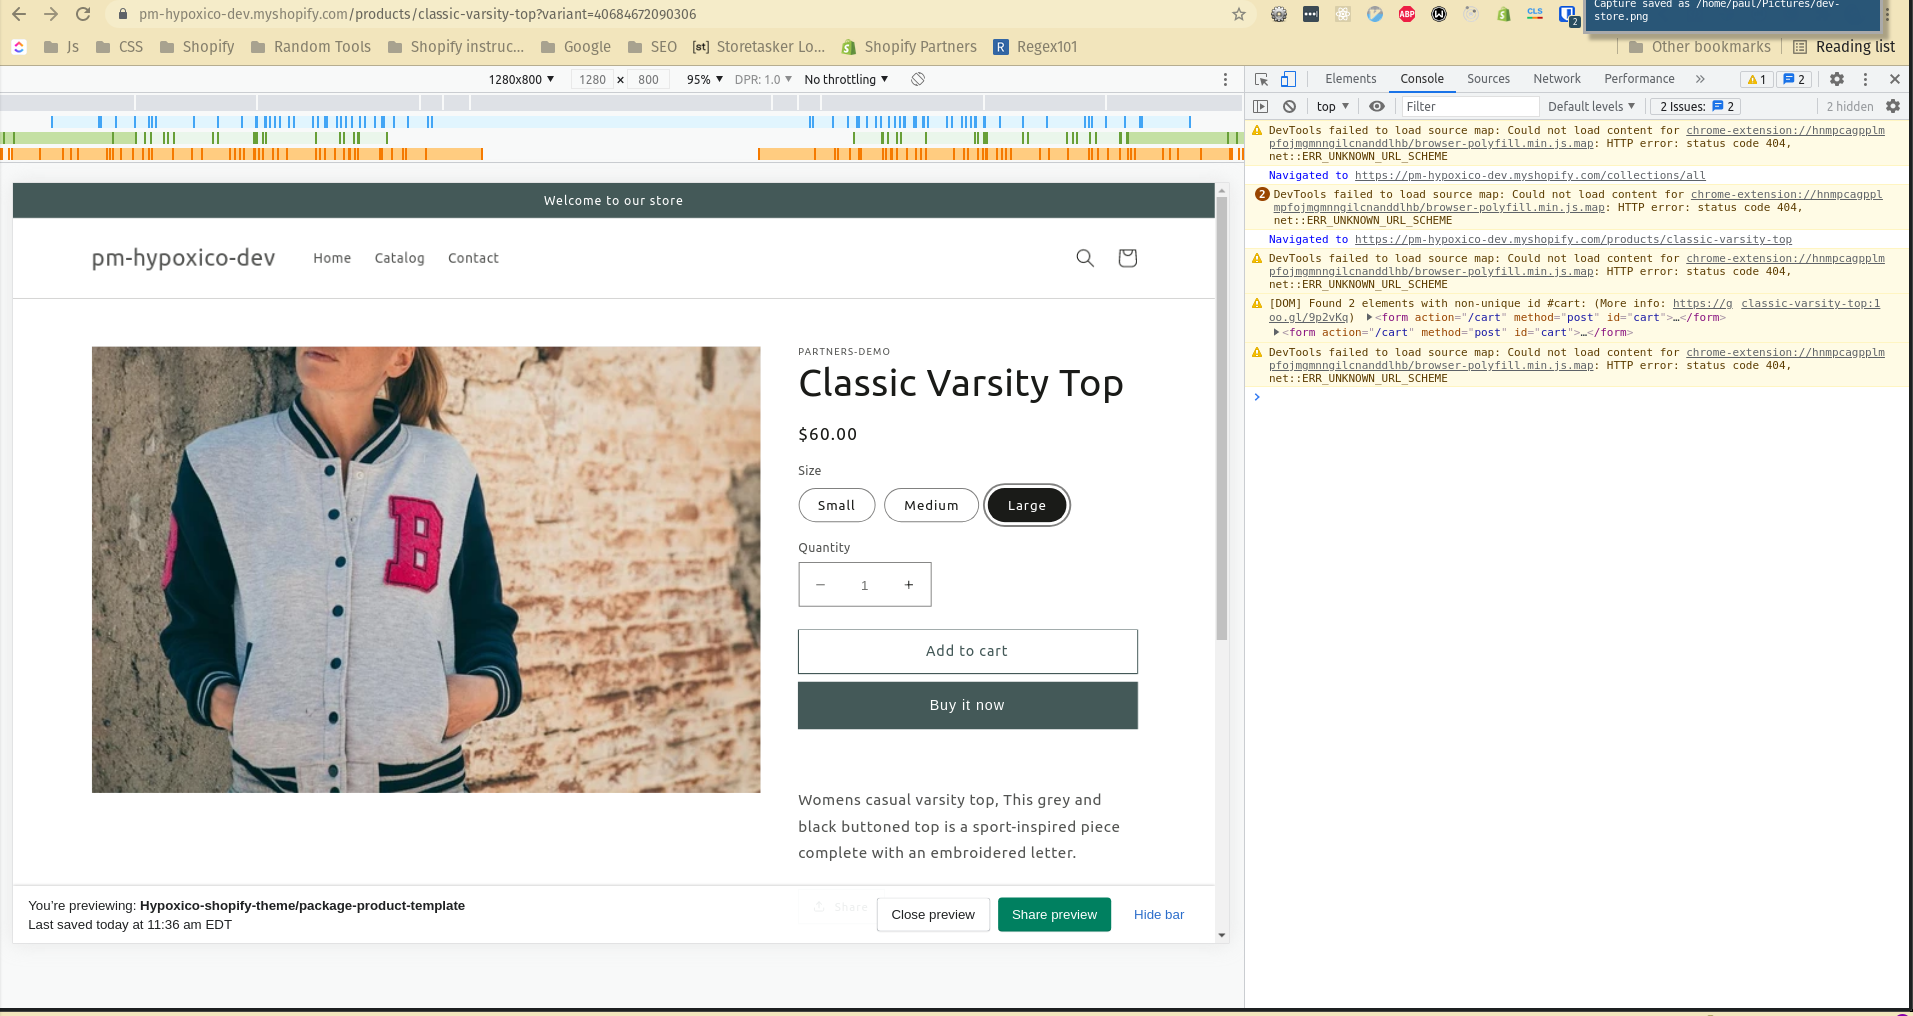Open the Create live expression eye icon

1376,106
